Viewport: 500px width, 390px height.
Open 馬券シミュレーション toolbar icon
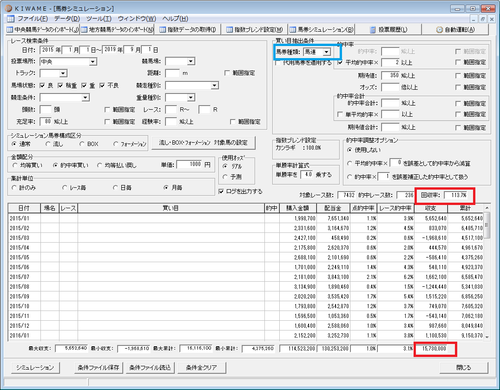pyautogui.click(x=293, y=30)
